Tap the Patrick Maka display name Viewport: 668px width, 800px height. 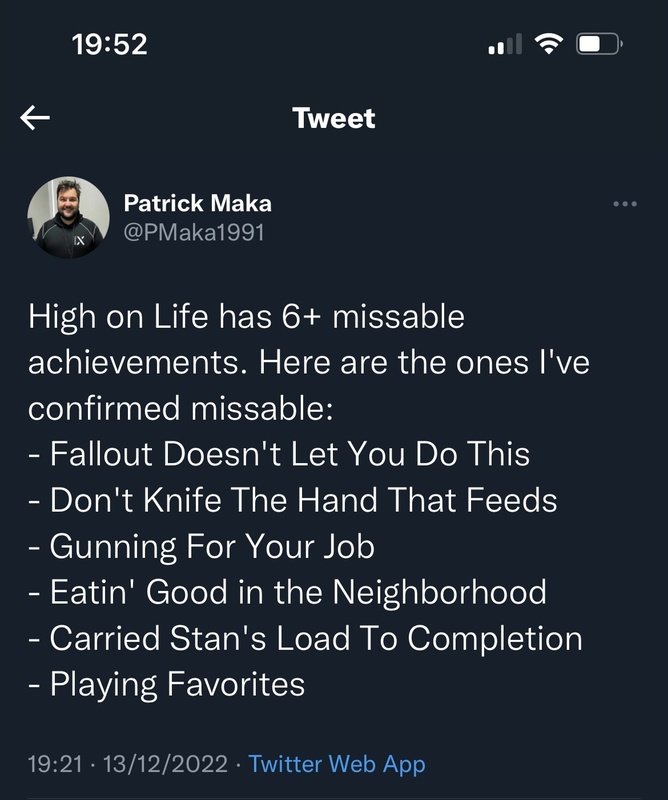pos(197,203)
